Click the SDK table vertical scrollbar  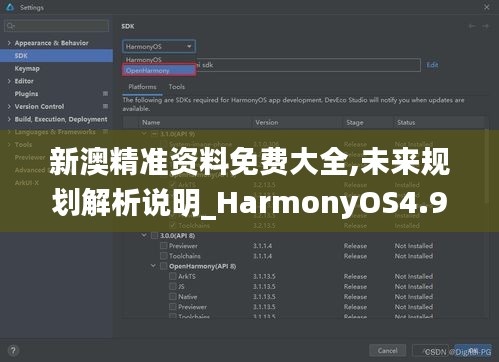[x=487, y=167]
